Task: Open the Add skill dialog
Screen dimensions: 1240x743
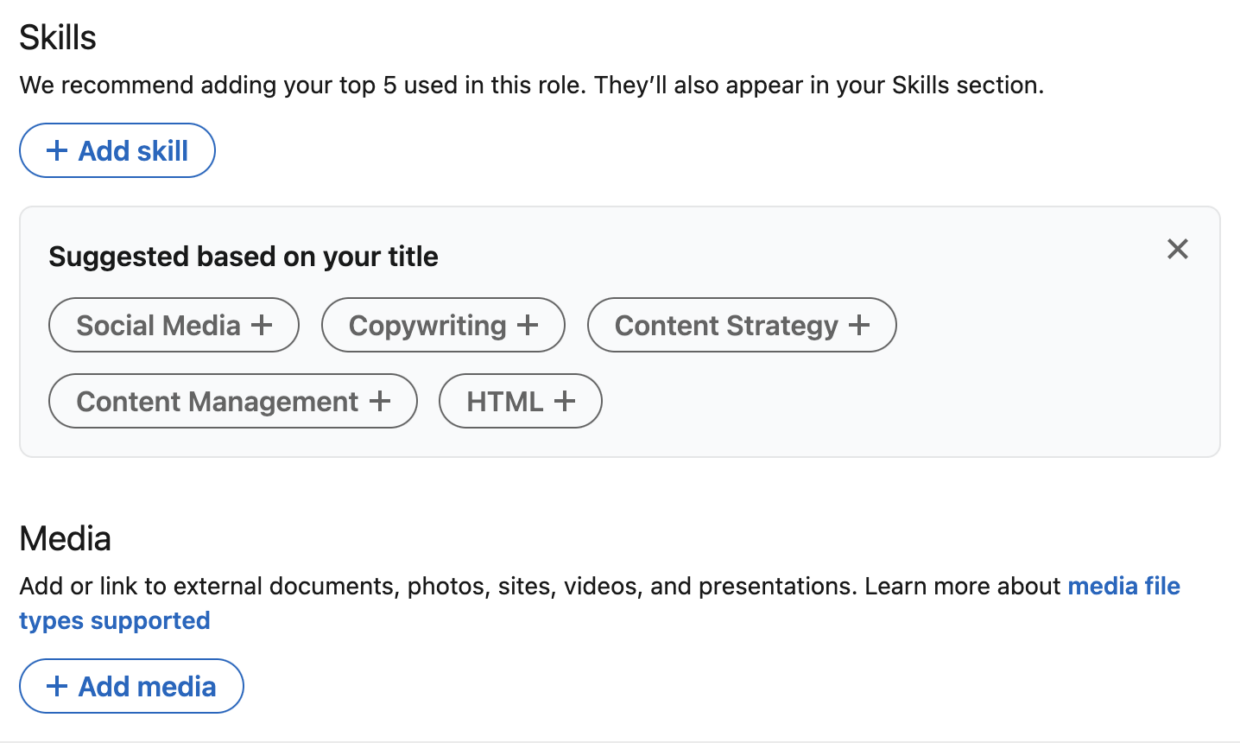Action: [117, 150]
